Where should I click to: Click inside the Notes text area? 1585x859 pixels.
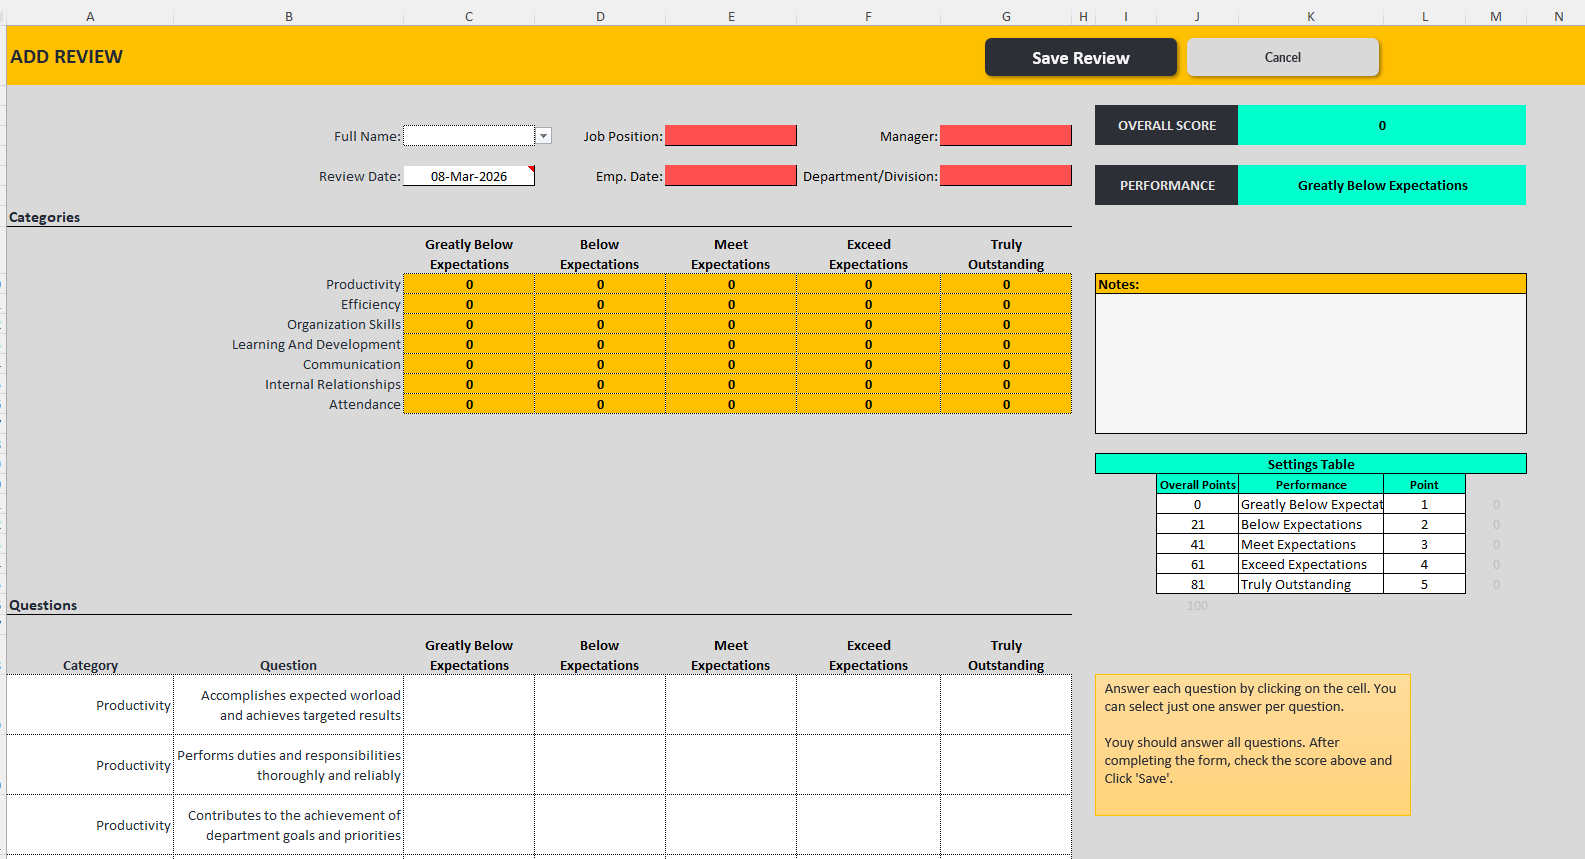[1310, 363]
